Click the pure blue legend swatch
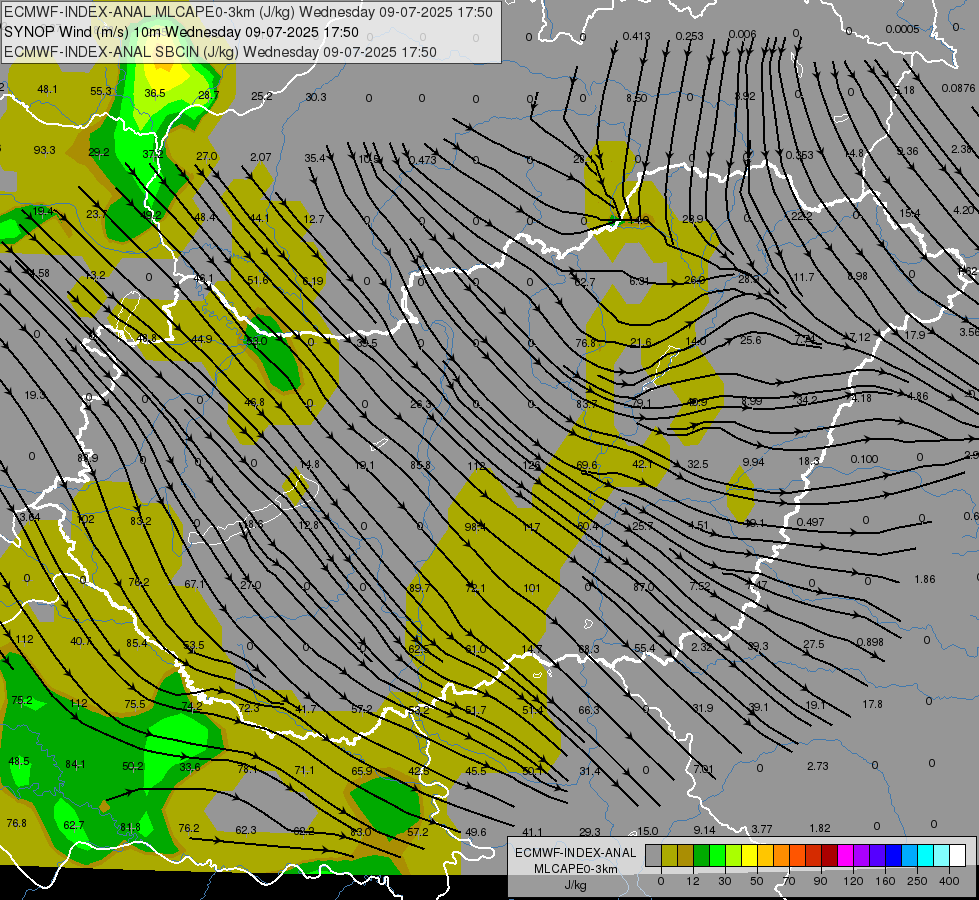The height and width of the screenshot is (900, 979). [x=893, y=855]
